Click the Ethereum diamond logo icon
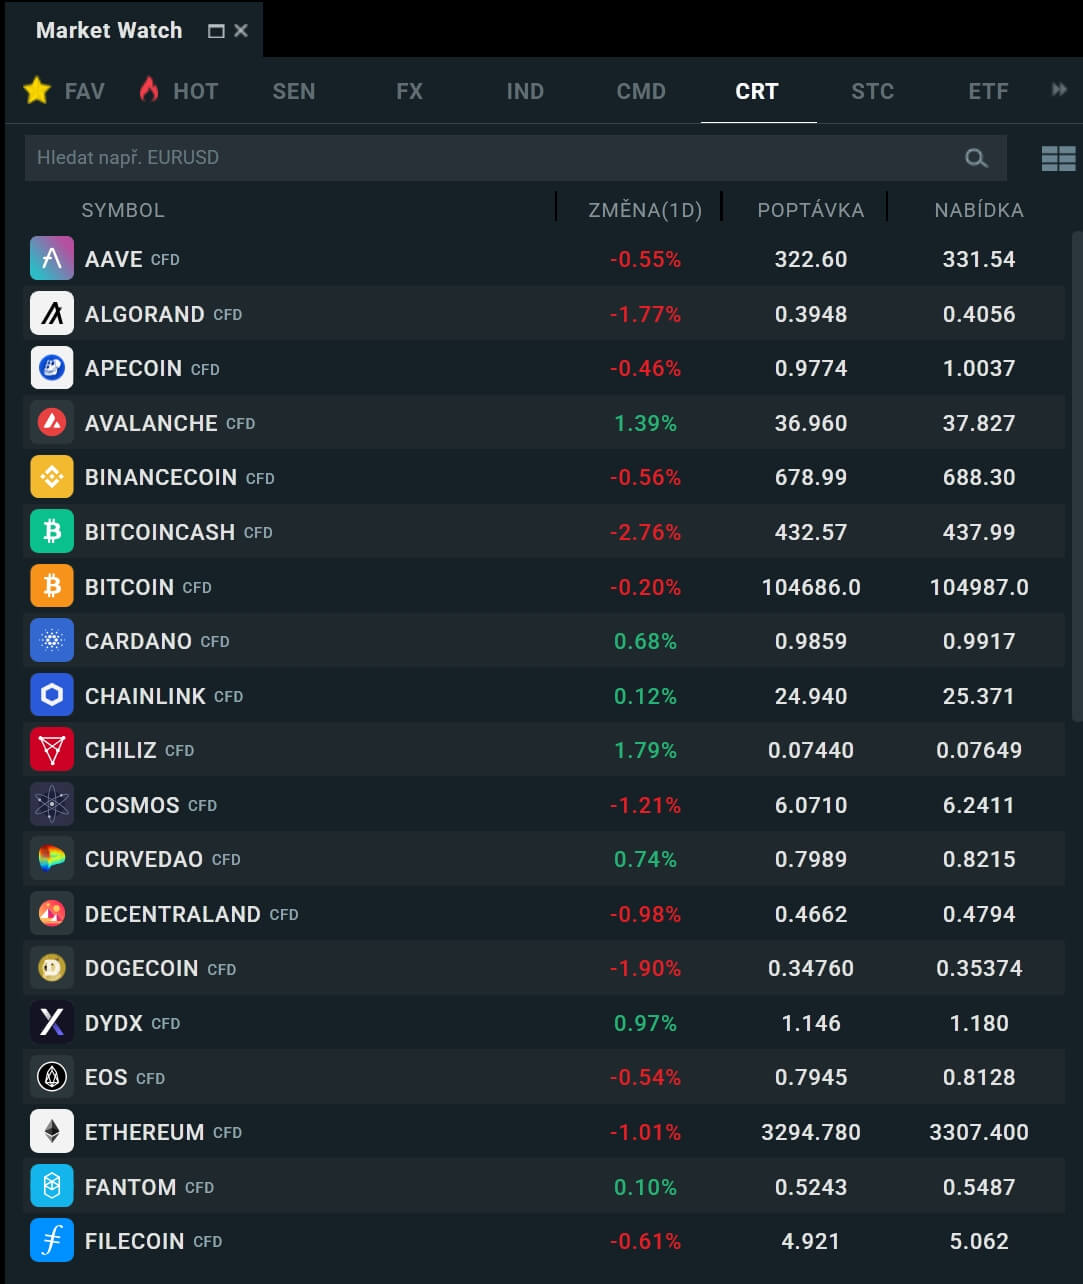1083x1284 pixels. click(52, 1131)
